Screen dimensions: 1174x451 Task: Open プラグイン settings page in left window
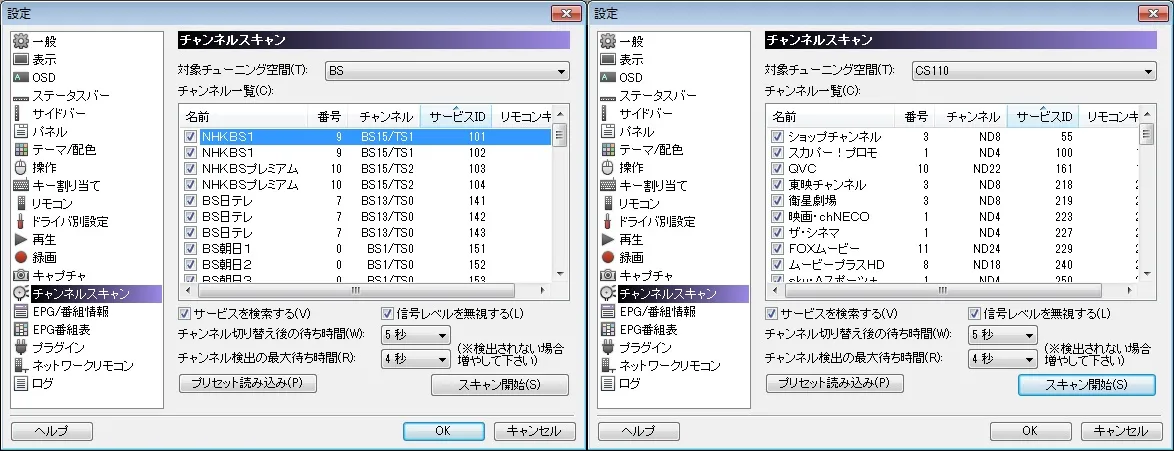point(58,347)
